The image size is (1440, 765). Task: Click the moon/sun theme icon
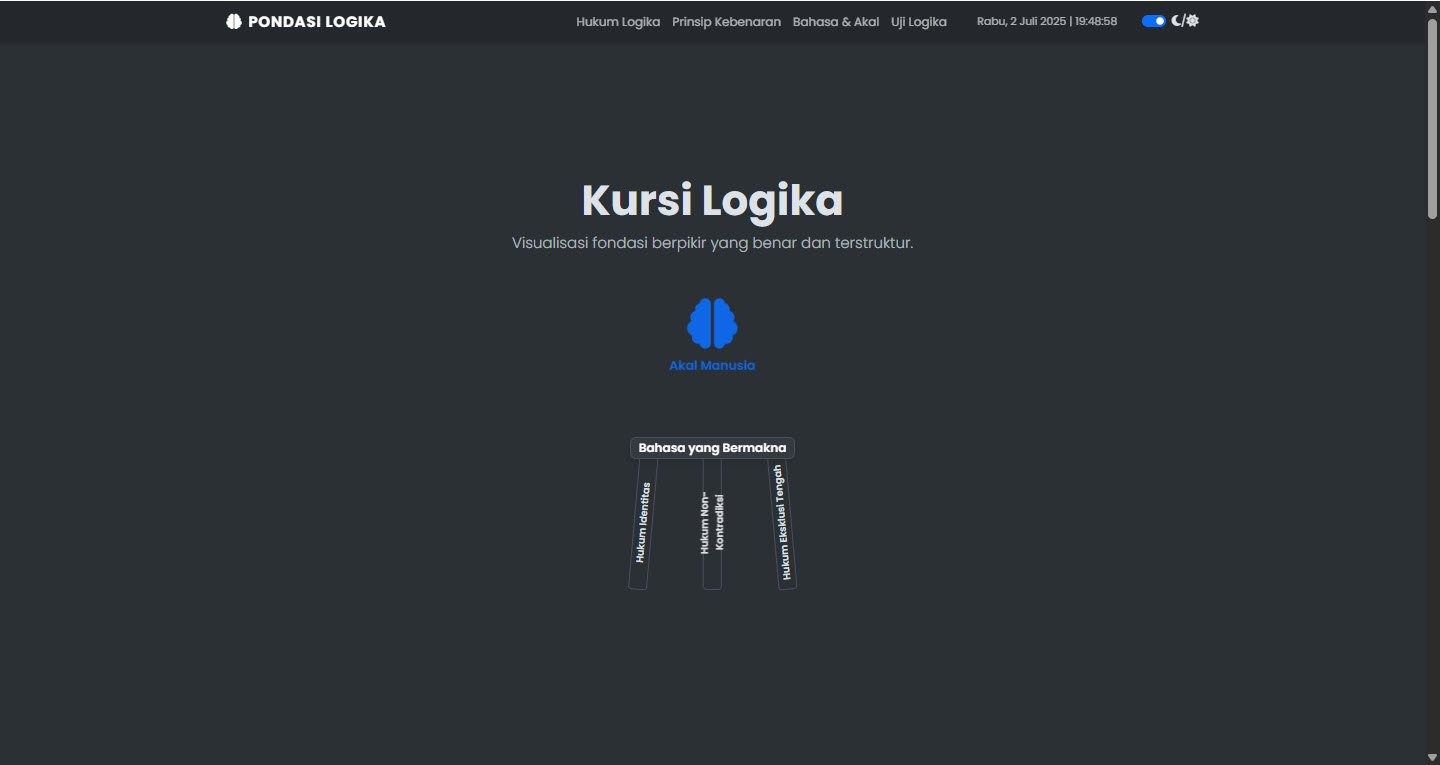[1185, 21]
